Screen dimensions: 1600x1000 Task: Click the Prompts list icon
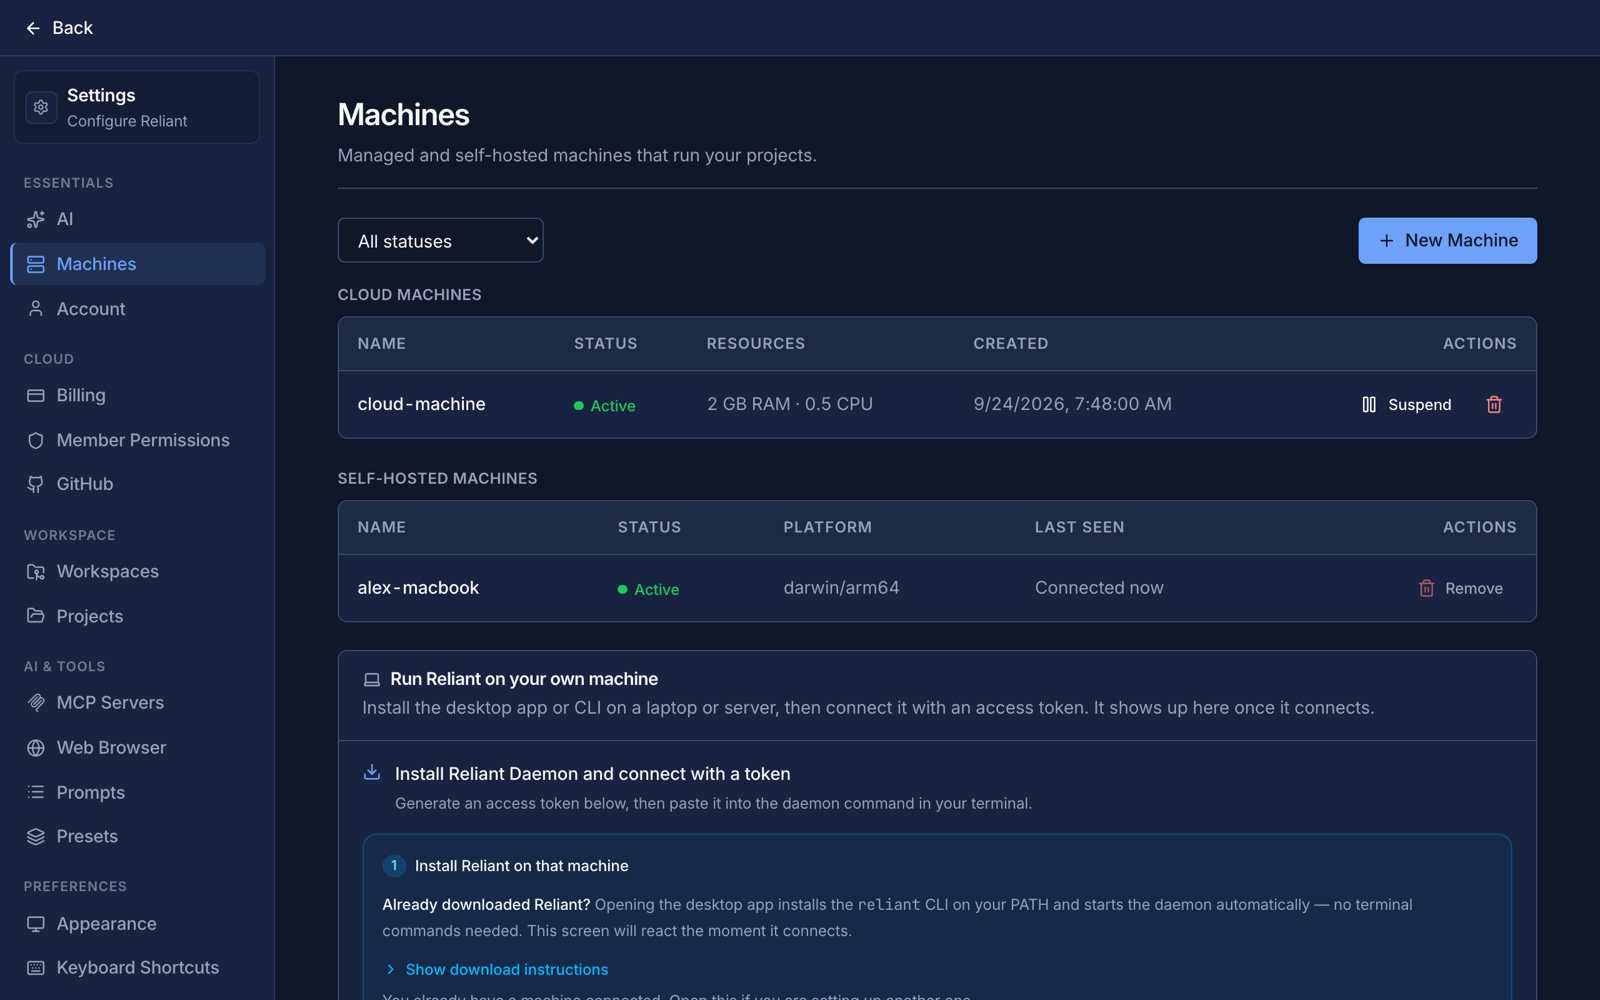(36, 792)
